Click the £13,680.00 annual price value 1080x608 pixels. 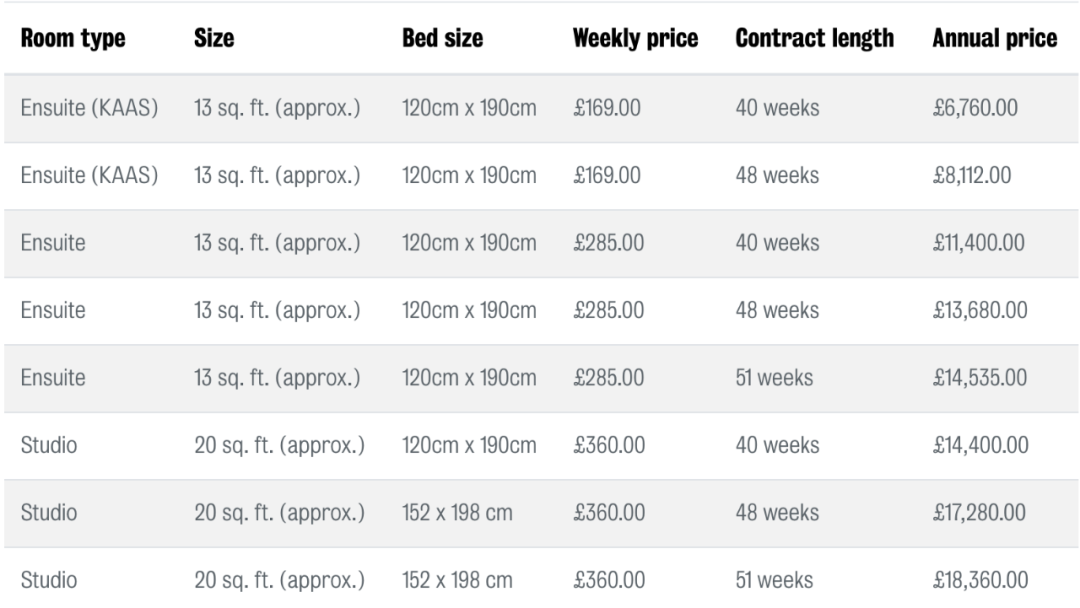point(979,311)
